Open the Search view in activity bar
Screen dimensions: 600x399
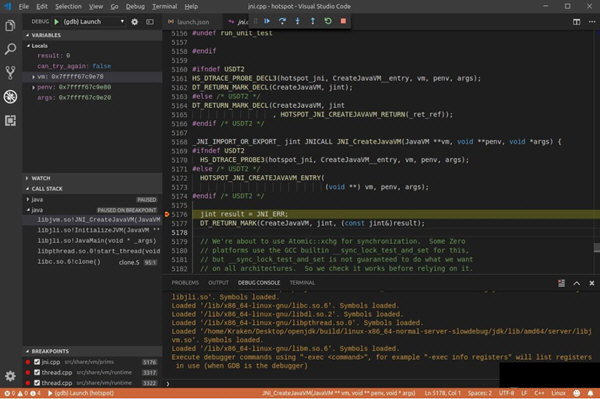click(10, 49)
